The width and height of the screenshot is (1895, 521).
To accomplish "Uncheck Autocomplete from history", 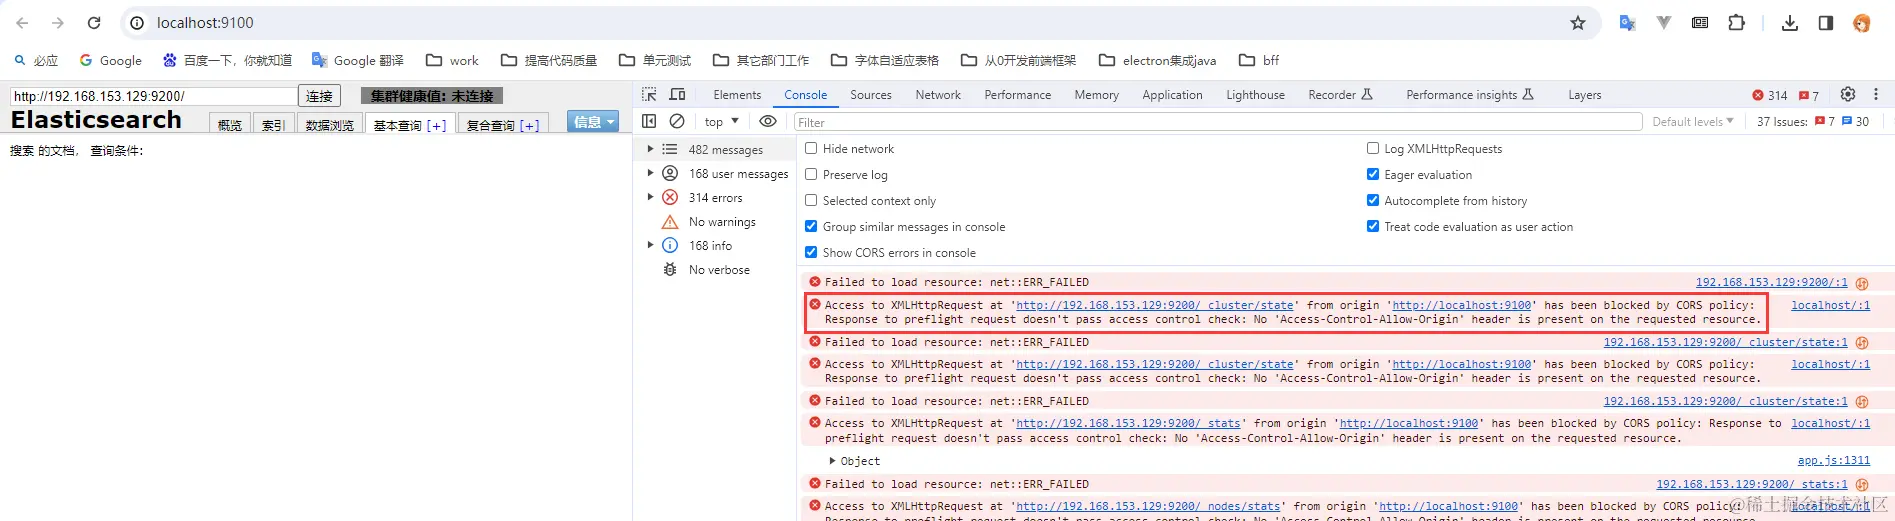I will coord(1373,200).
